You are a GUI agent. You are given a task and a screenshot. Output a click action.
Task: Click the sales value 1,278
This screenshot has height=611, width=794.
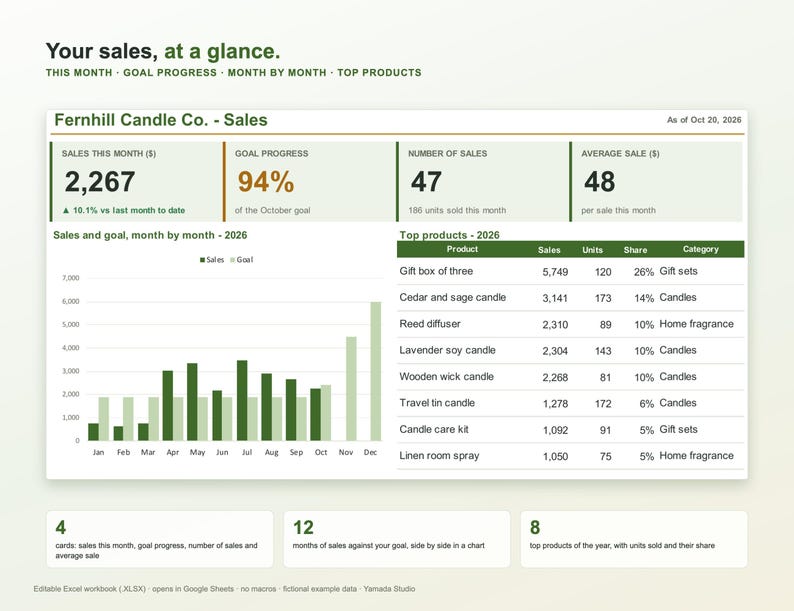tap(555, 403)
